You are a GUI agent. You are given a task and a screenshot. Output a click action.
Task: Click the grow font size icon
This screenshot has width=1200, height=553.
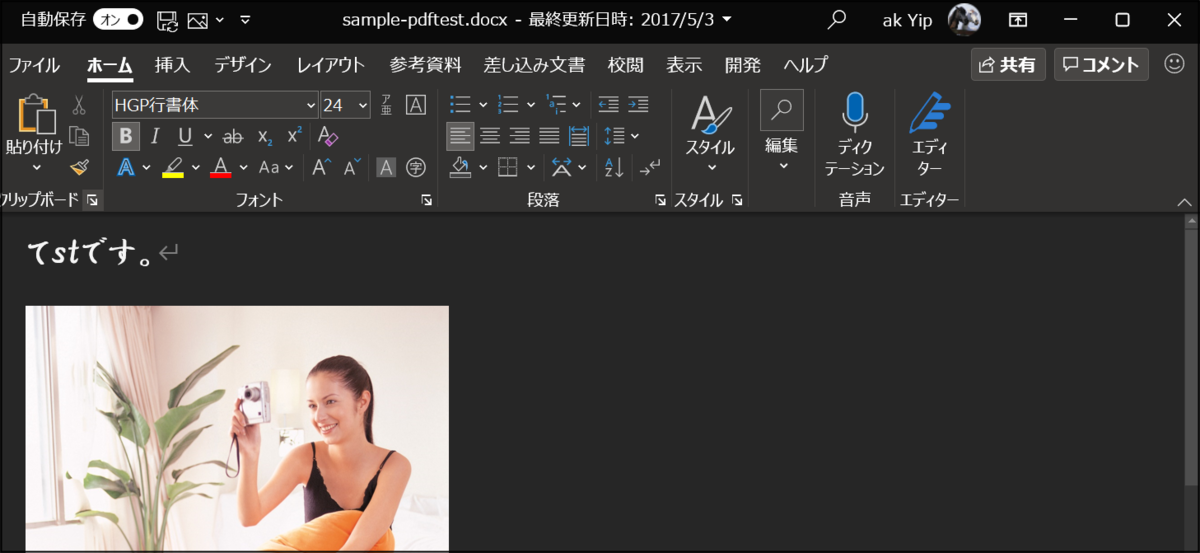[x=321, y=167]
